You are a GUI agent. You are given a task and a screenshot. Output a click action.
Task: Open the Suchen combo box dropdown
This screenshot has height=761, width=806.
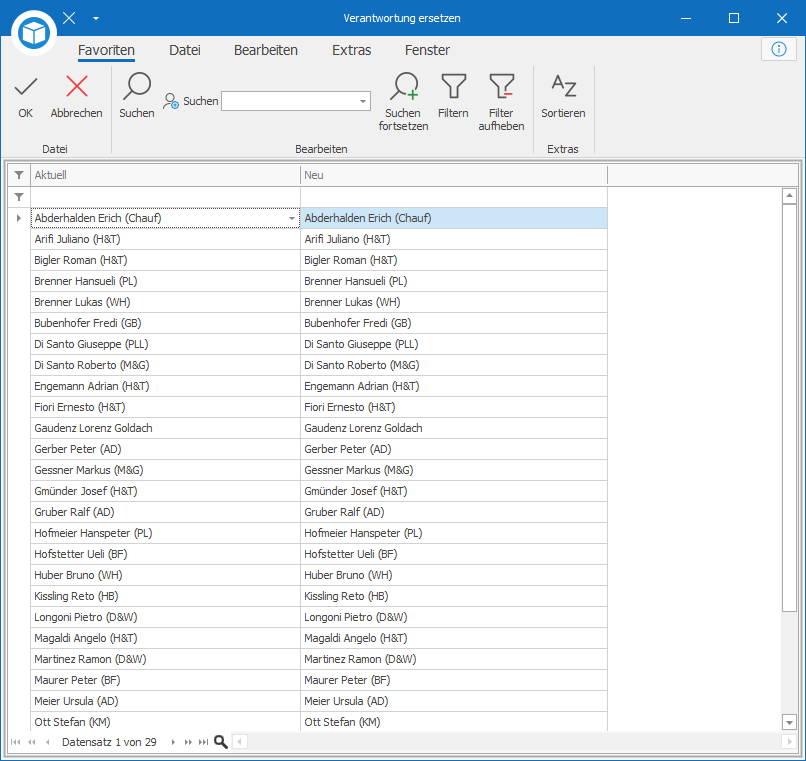click(x=363, y=101)
